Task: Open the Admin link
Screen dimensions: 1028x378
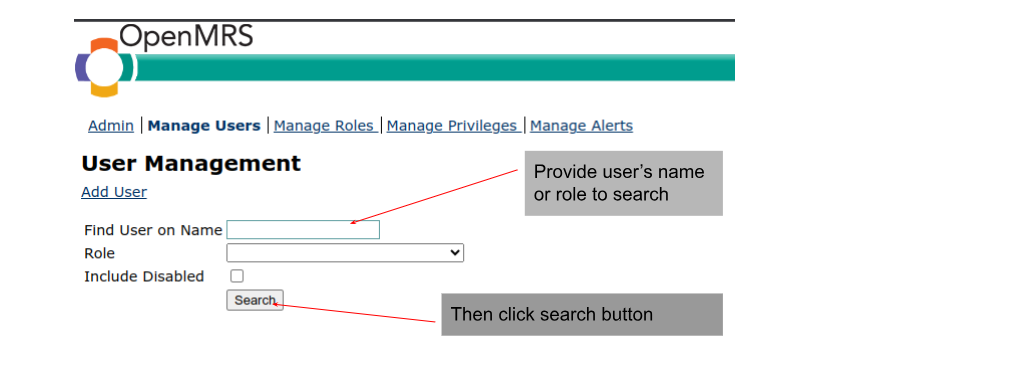Action: (111, 126)
